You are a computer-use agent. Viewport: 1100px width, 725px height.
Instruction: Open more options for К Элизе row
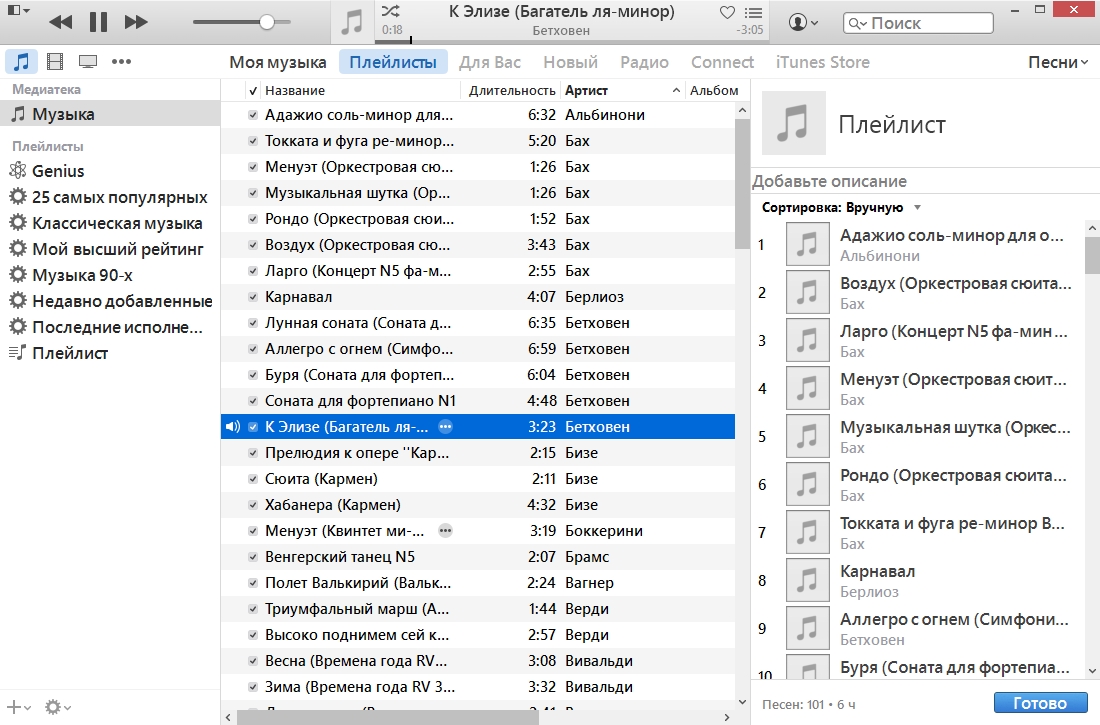coord(445,427)
